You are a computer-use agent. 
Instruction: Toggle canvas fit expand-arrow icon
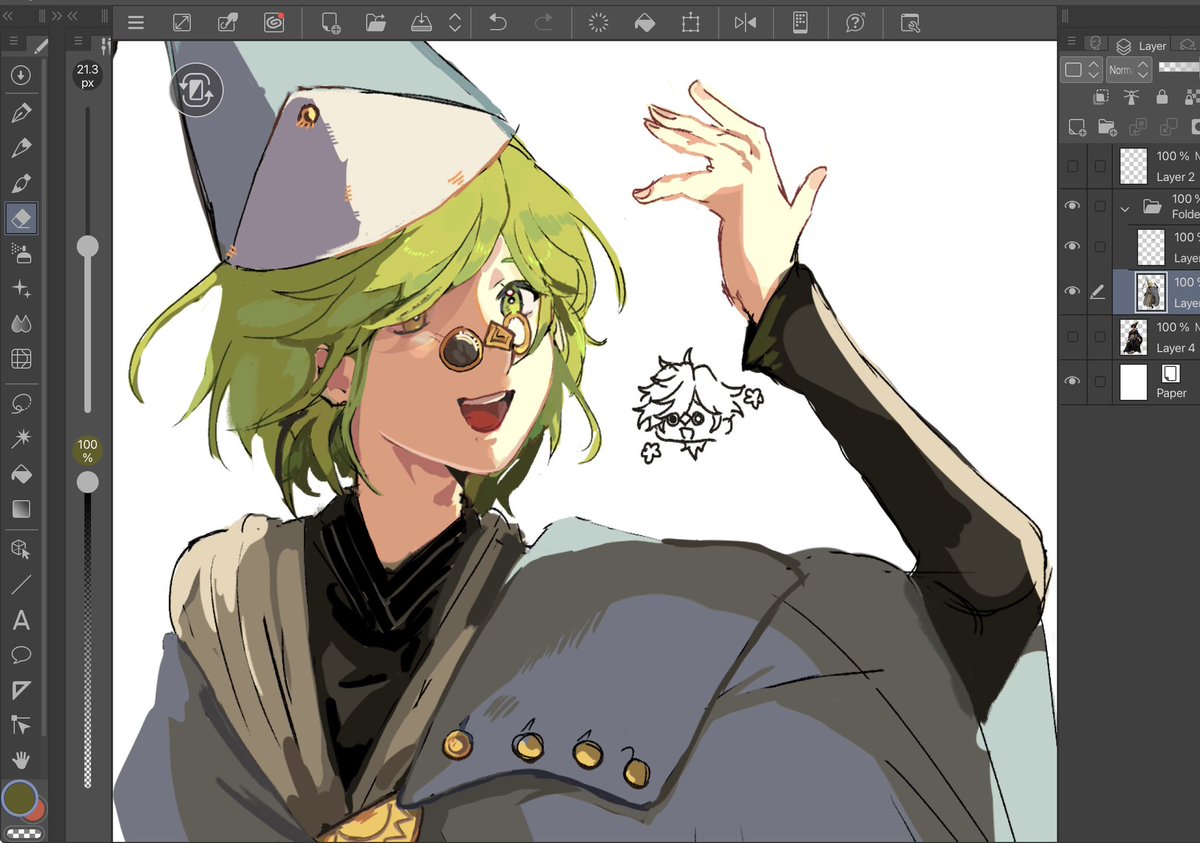[182, 23]
